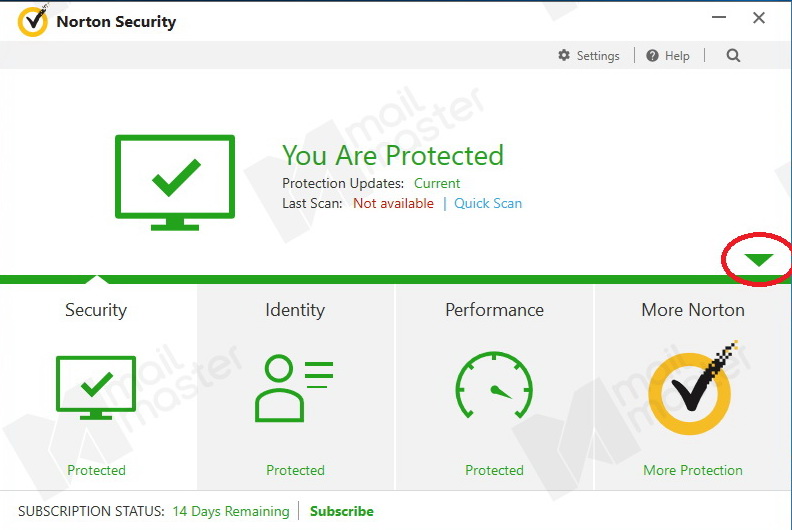Click the Identity person icon
The width and height of the screenshot is (792, 530).
[294, 387]
